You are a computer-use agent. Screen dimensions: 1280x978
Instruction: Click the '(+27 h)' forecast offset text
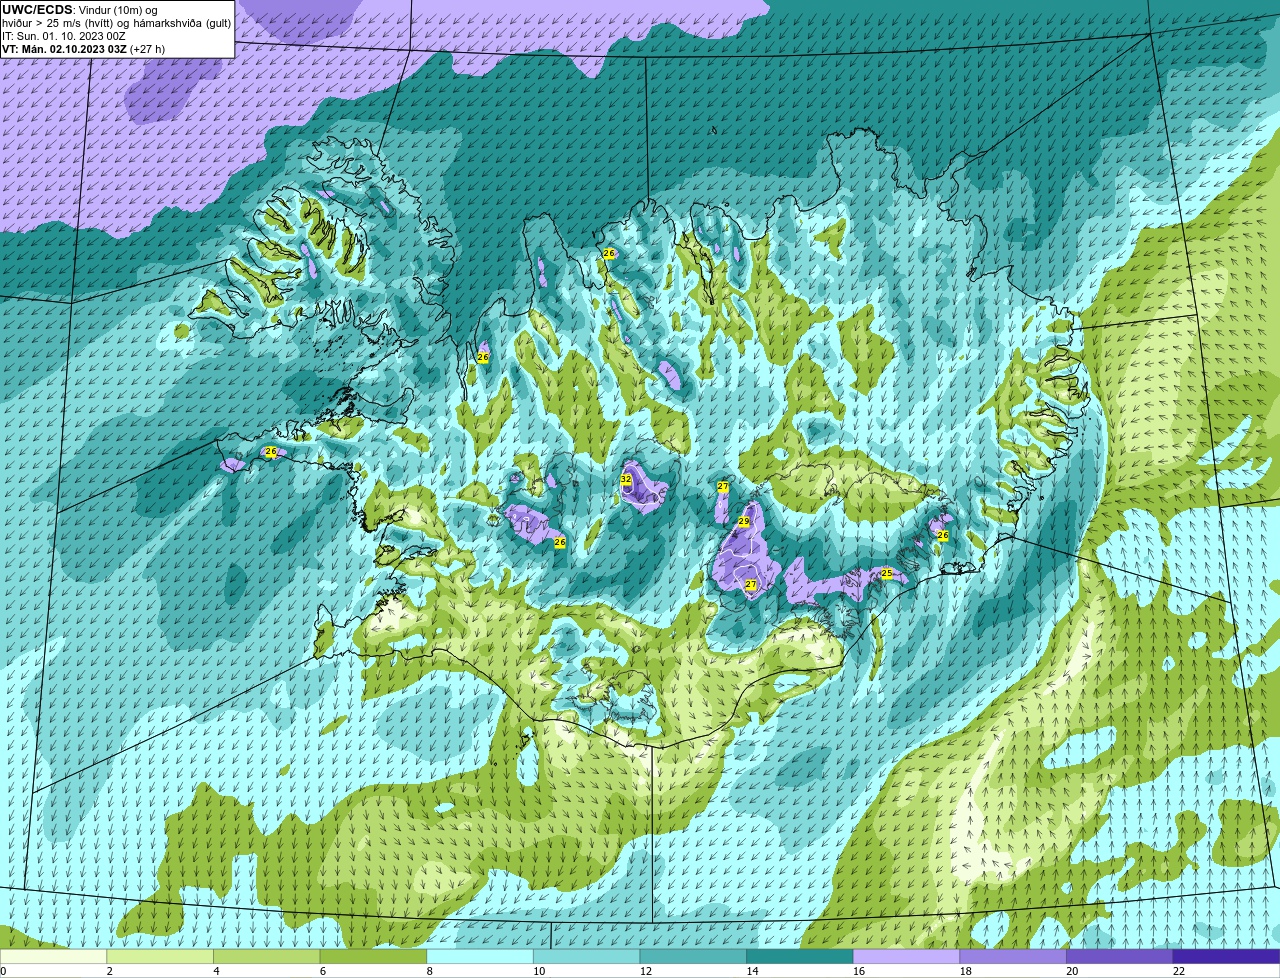pyautogui.click(x=148, y=49)
